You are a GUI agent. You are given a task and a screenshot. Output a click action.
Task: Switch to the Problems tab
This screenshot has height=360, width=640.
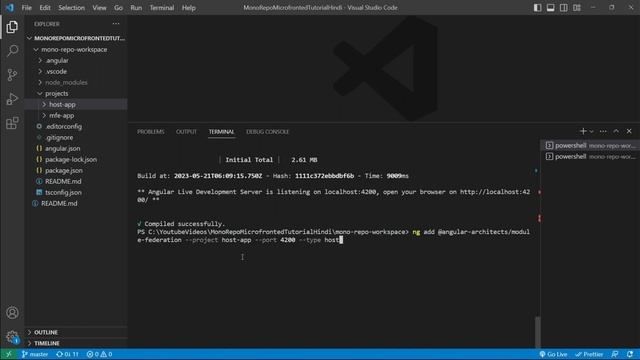pyautogui.click(x=151, y=131)
